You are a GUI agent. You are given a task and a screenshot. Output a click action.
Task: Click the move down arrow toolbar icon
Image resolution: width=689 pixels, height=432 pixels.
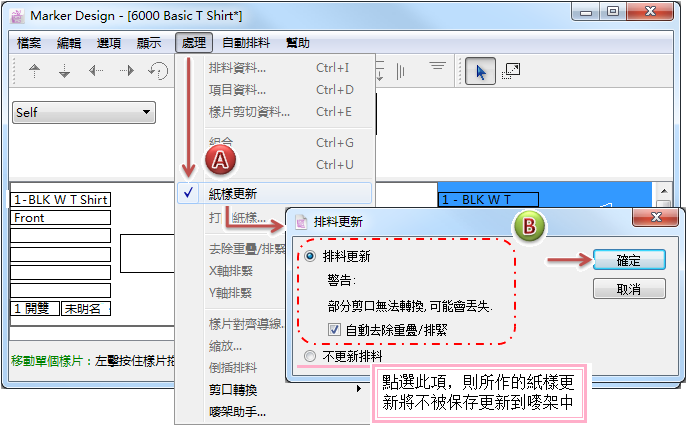65,70
